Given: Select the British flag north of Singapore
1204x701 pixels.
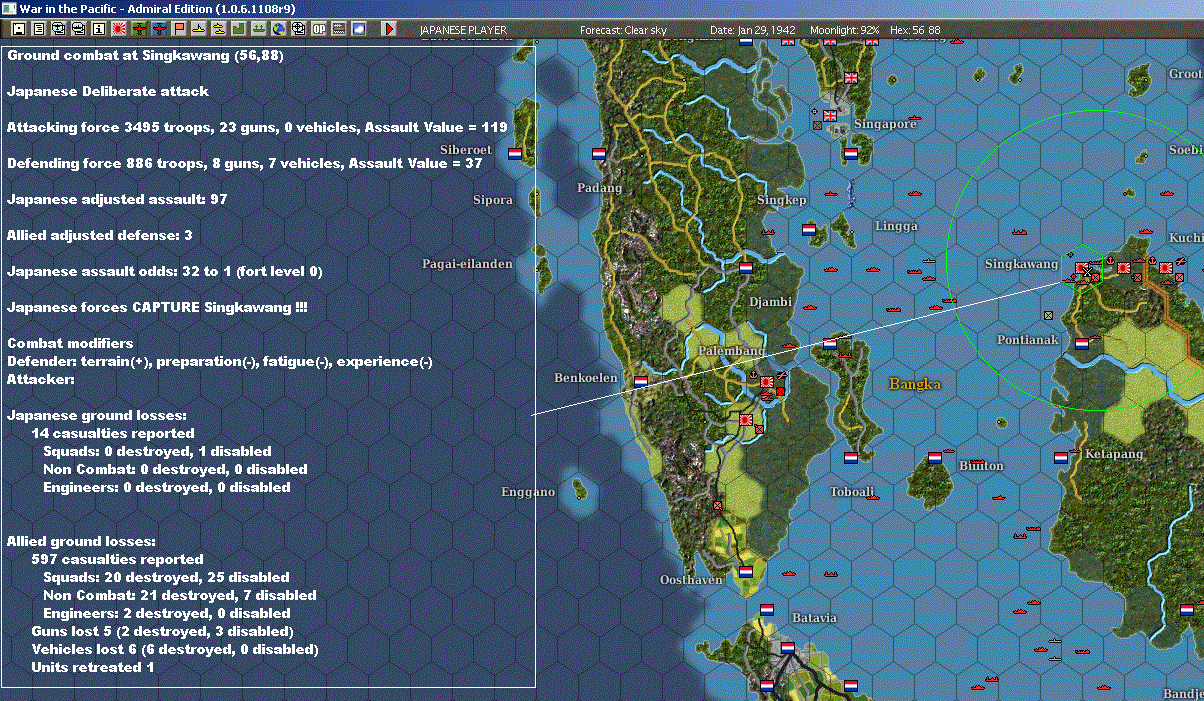Looking at the screenshot, I should 852,77.
